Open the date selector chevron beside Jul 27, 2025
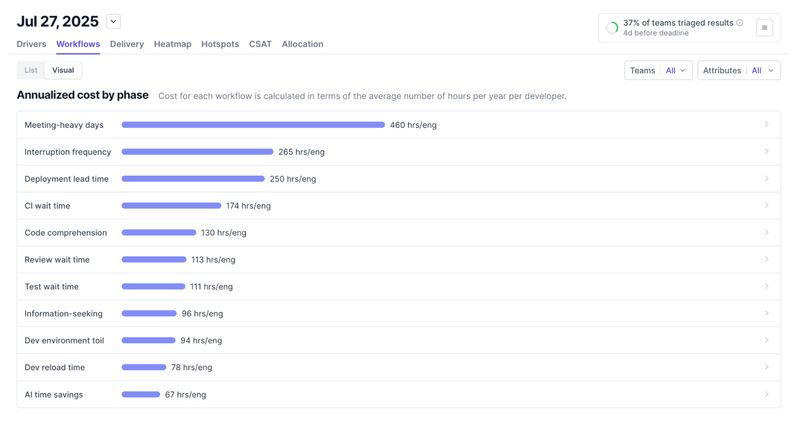 coord(113,22)
